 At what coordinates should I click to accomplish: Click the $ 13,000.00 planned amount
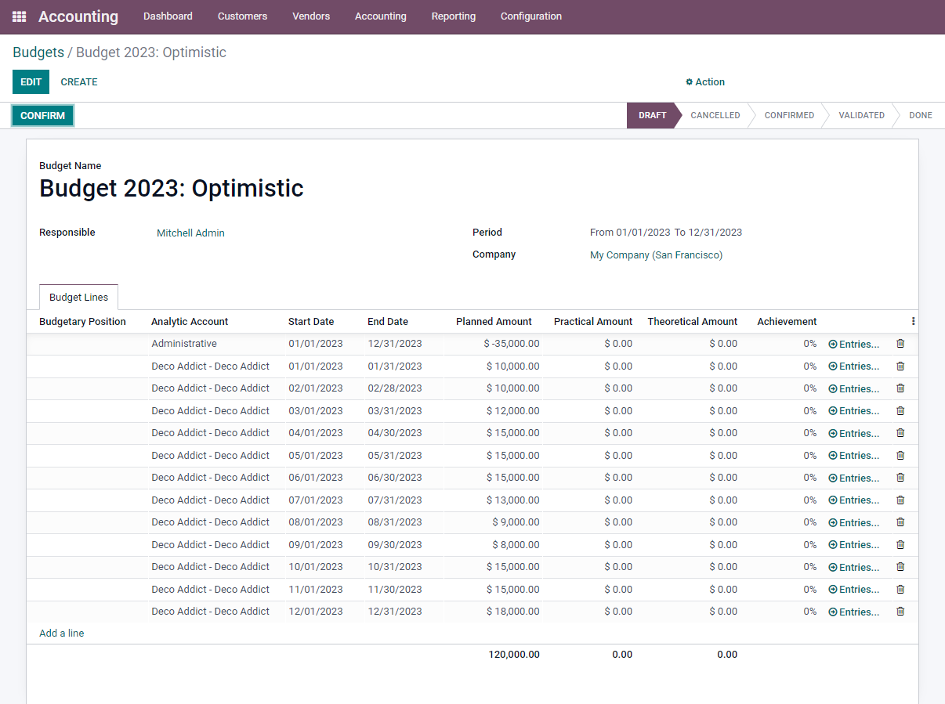513,500
